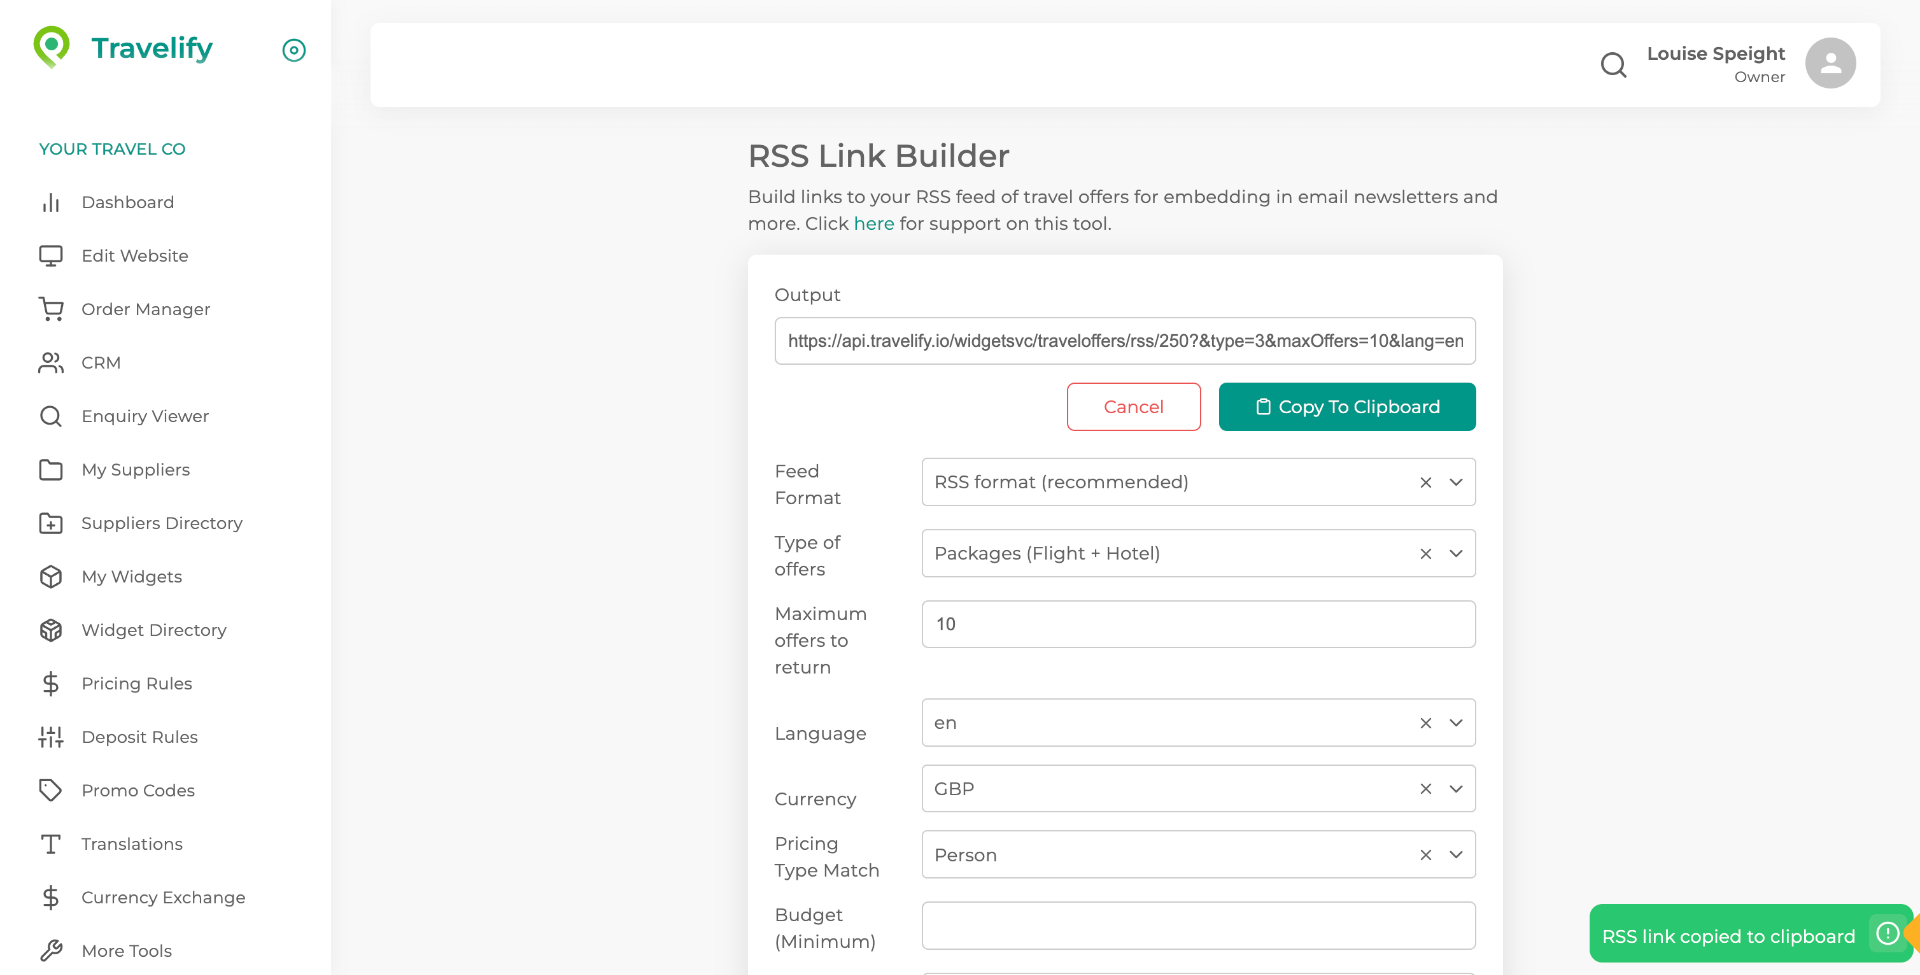
Task: Click the Budget (Minimum) input field
Action: click(x=1198, y=925)
